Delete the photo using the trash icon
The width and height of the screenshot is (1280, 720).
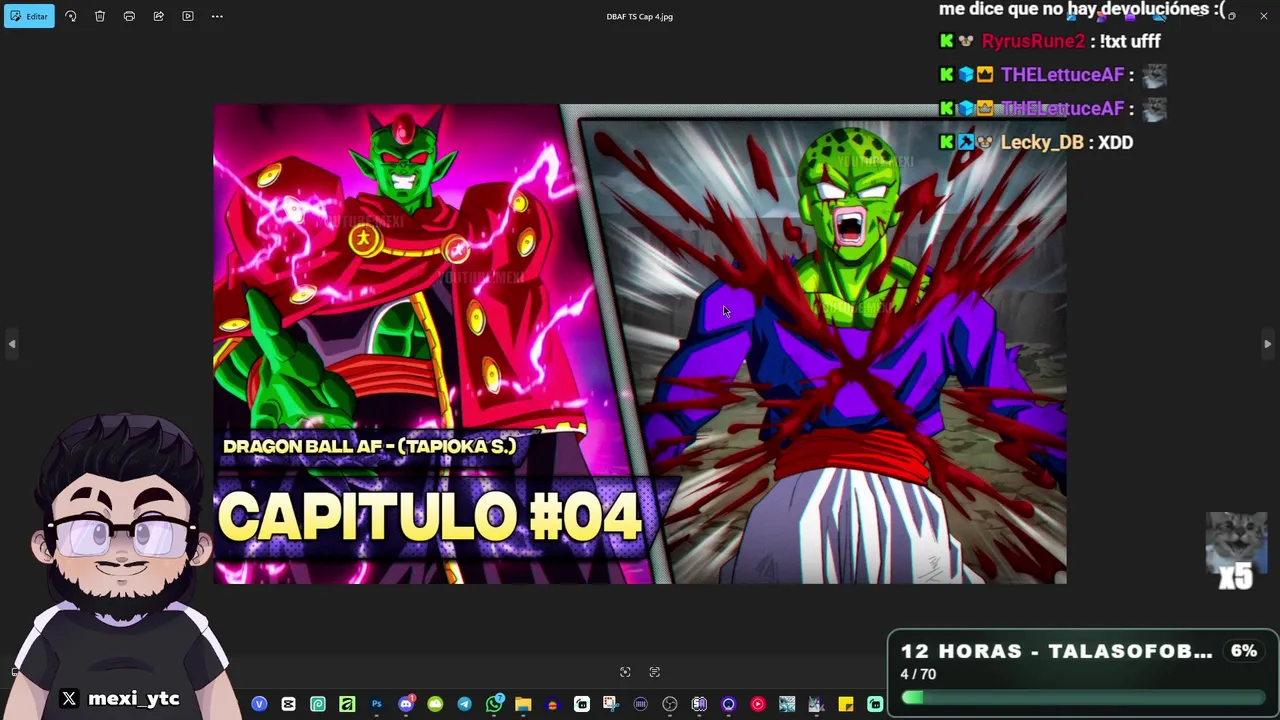point(100,16)
